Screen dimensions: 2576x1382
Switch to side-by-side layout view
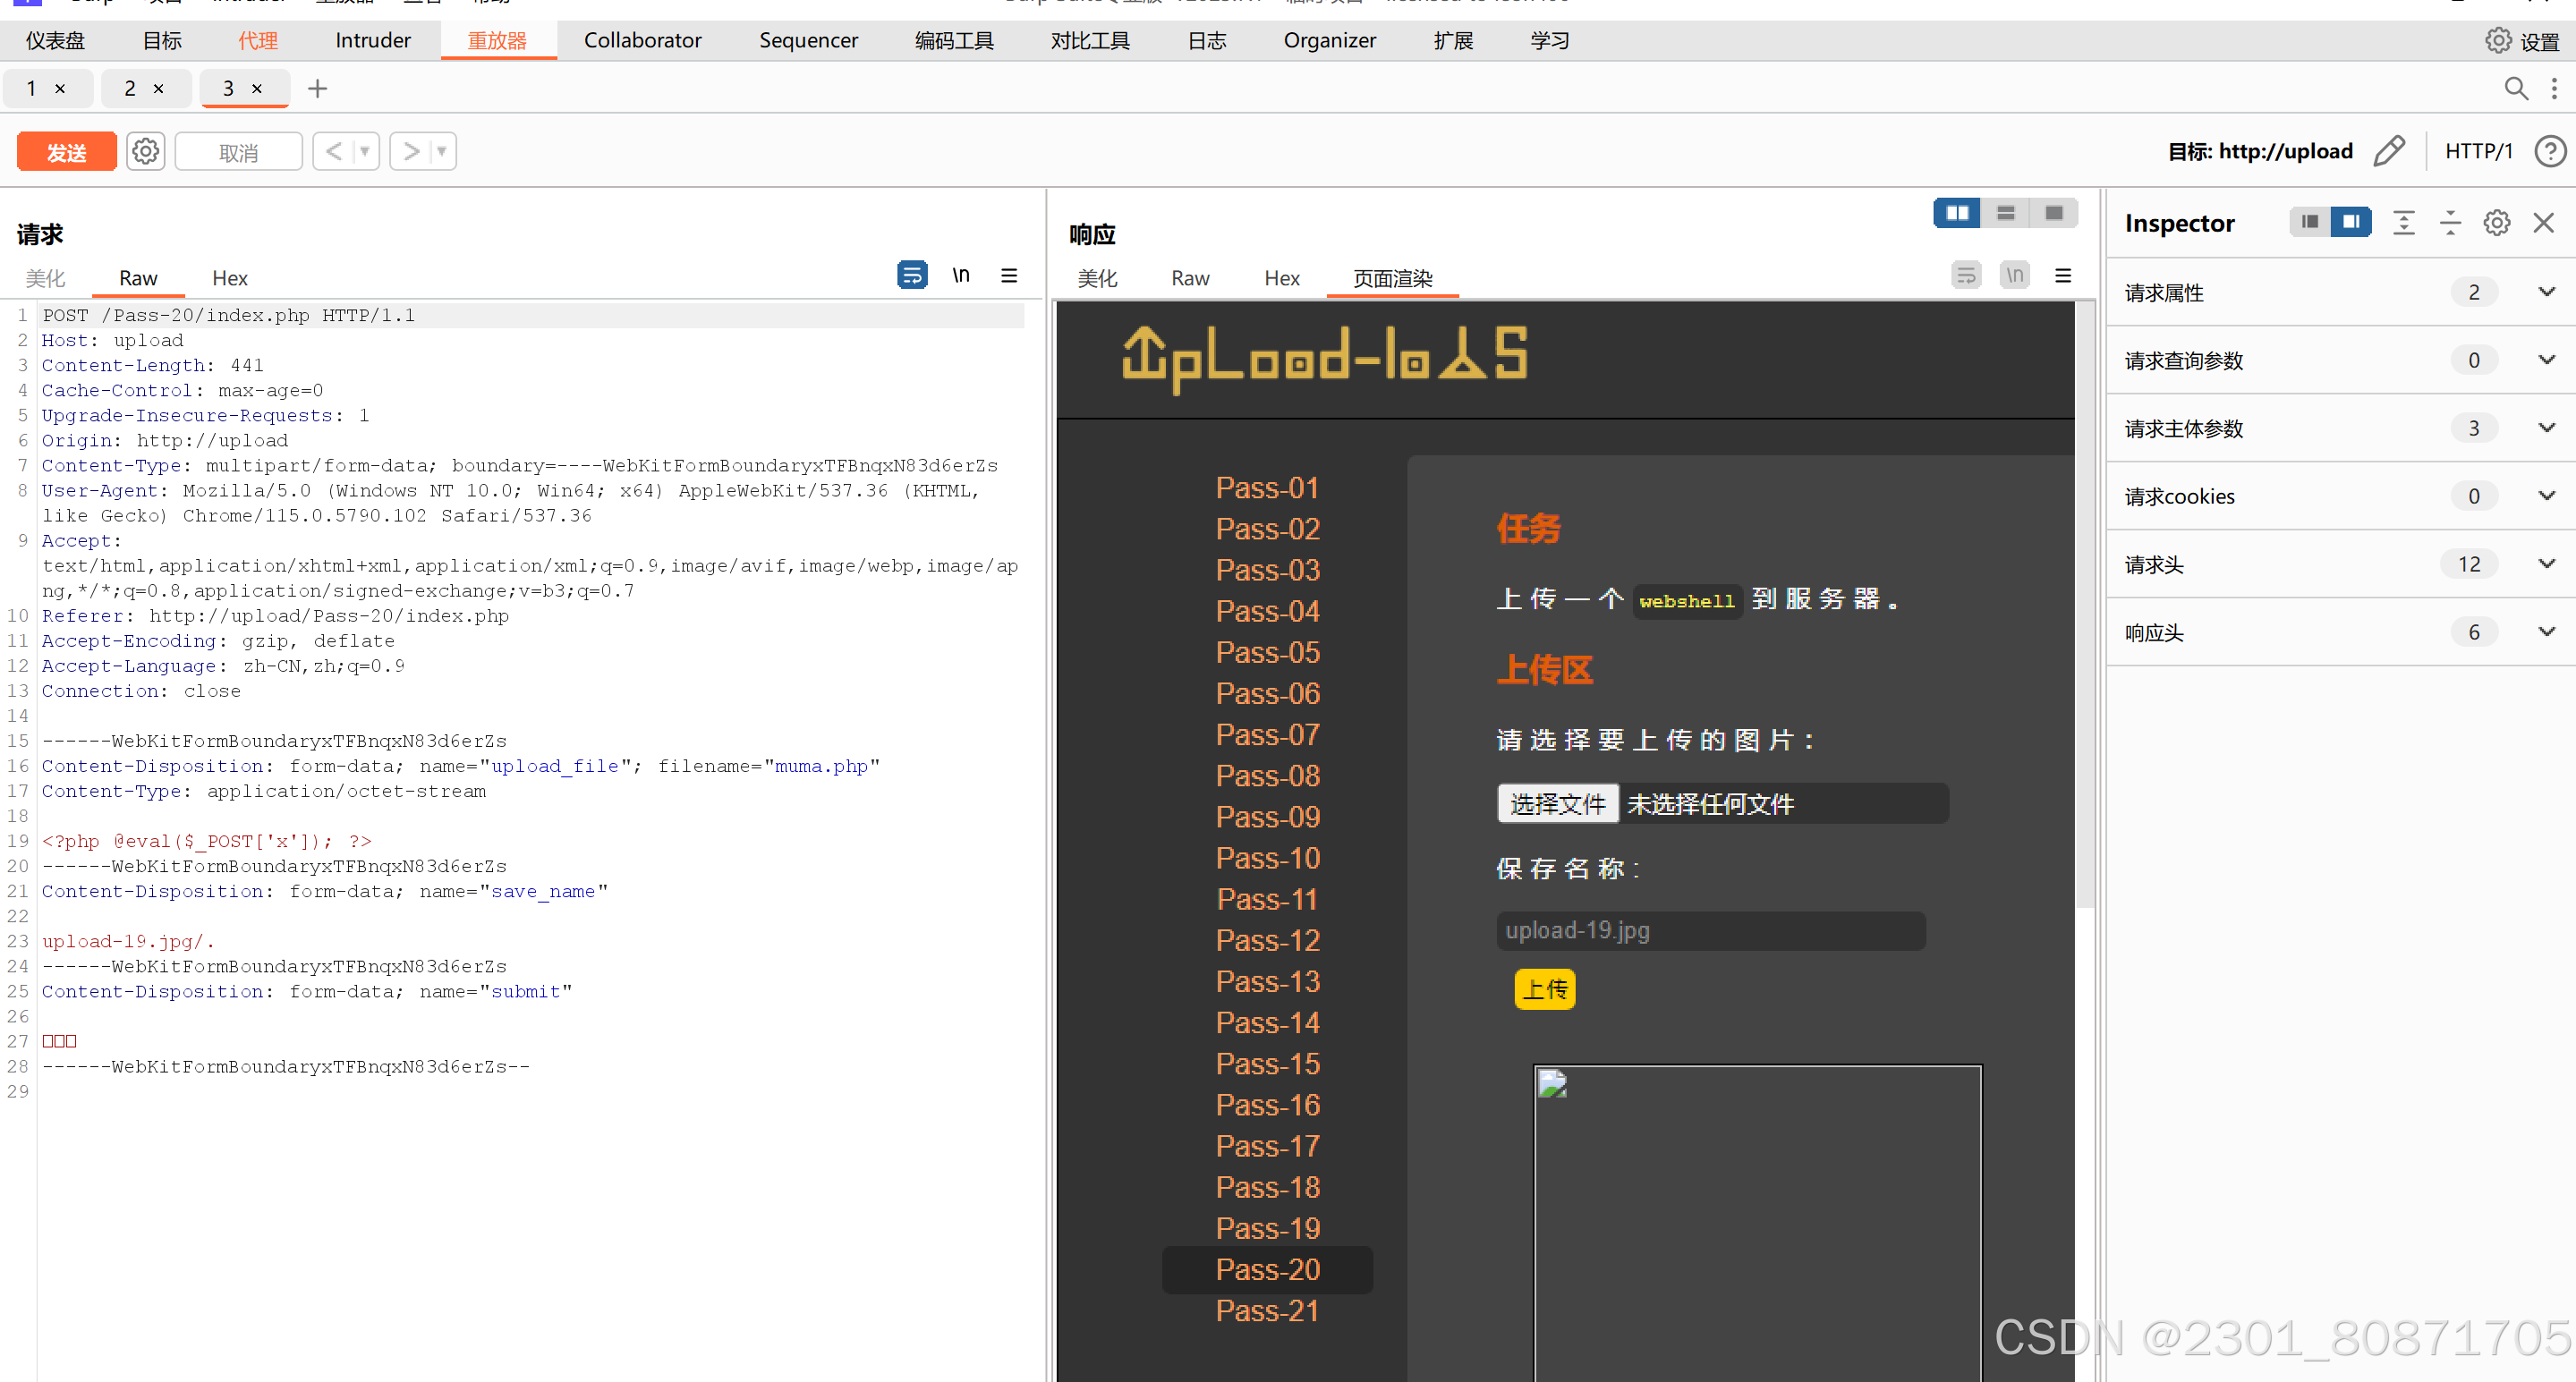1956,213
